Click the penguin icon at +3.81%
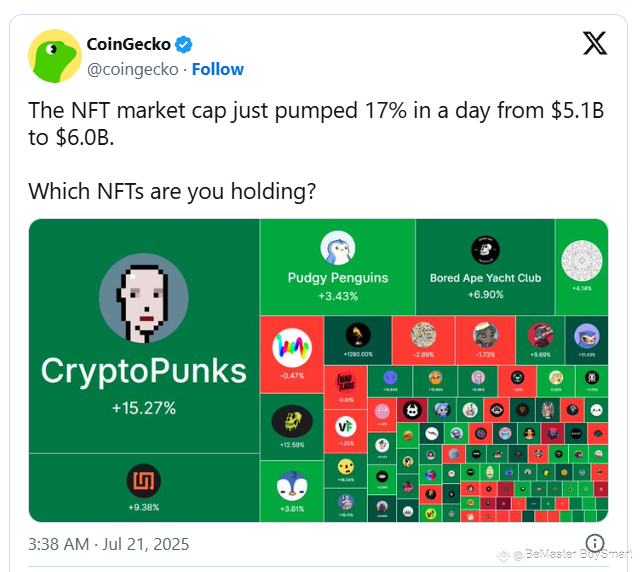The width and height of the screenshot is (640, 572). (x=292, y=486)
